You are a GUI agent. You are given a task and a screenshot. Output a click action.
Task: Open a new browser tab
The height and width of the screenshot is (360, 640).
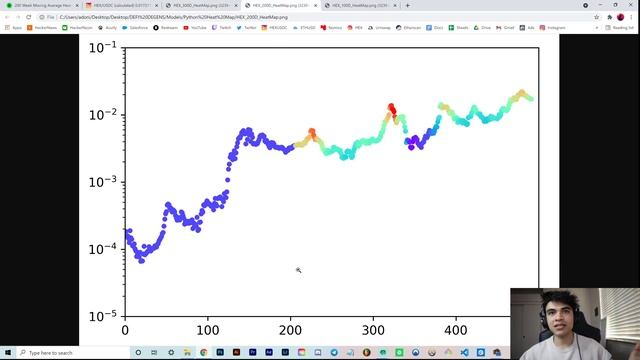pyautogui.click(x=407, y=6)
